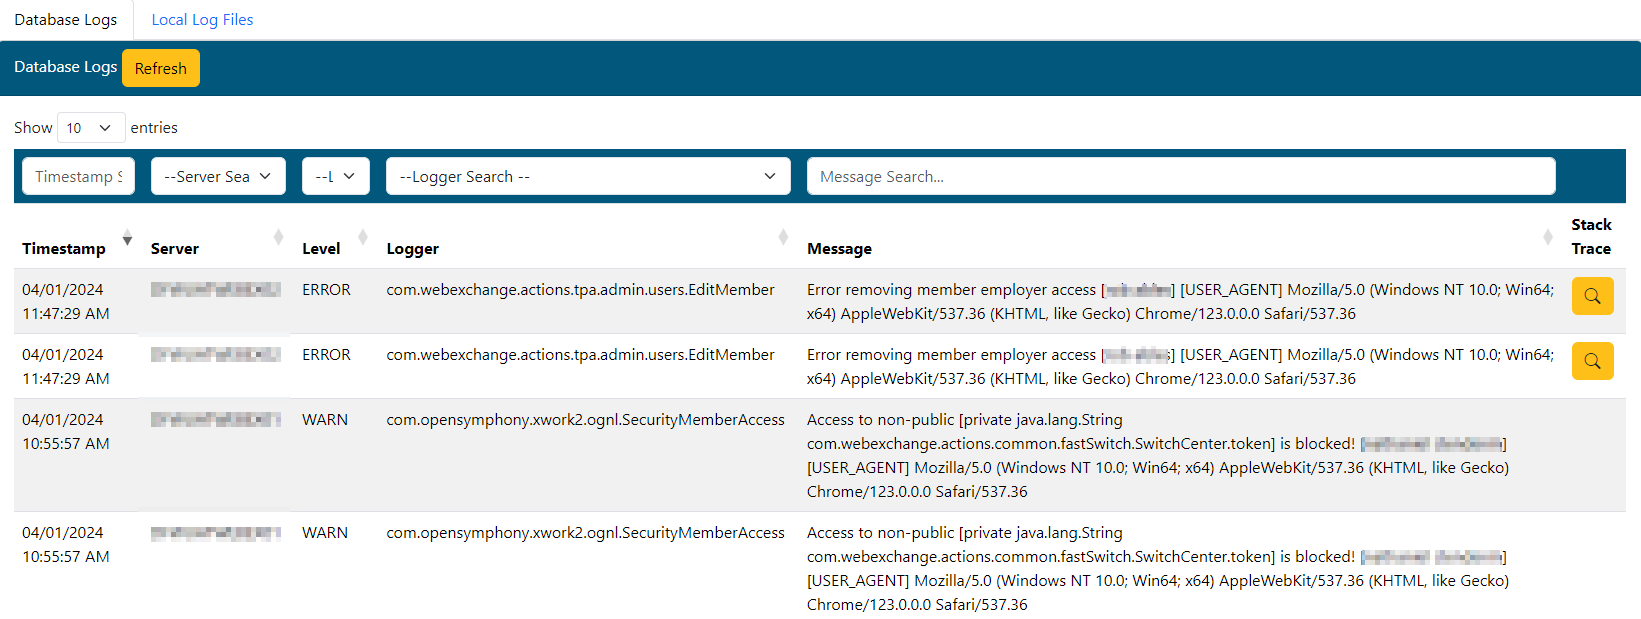Click the Message column sort arrows
1641x619 pixels.
(x=1547, y=238)
